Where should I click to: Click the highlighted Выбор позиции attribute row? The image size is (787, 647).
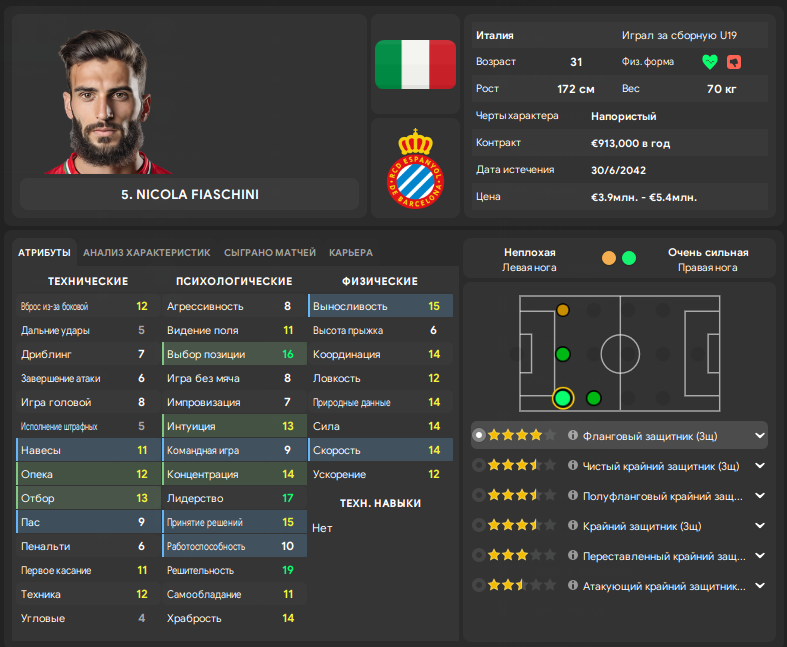(x=234, y=354)
